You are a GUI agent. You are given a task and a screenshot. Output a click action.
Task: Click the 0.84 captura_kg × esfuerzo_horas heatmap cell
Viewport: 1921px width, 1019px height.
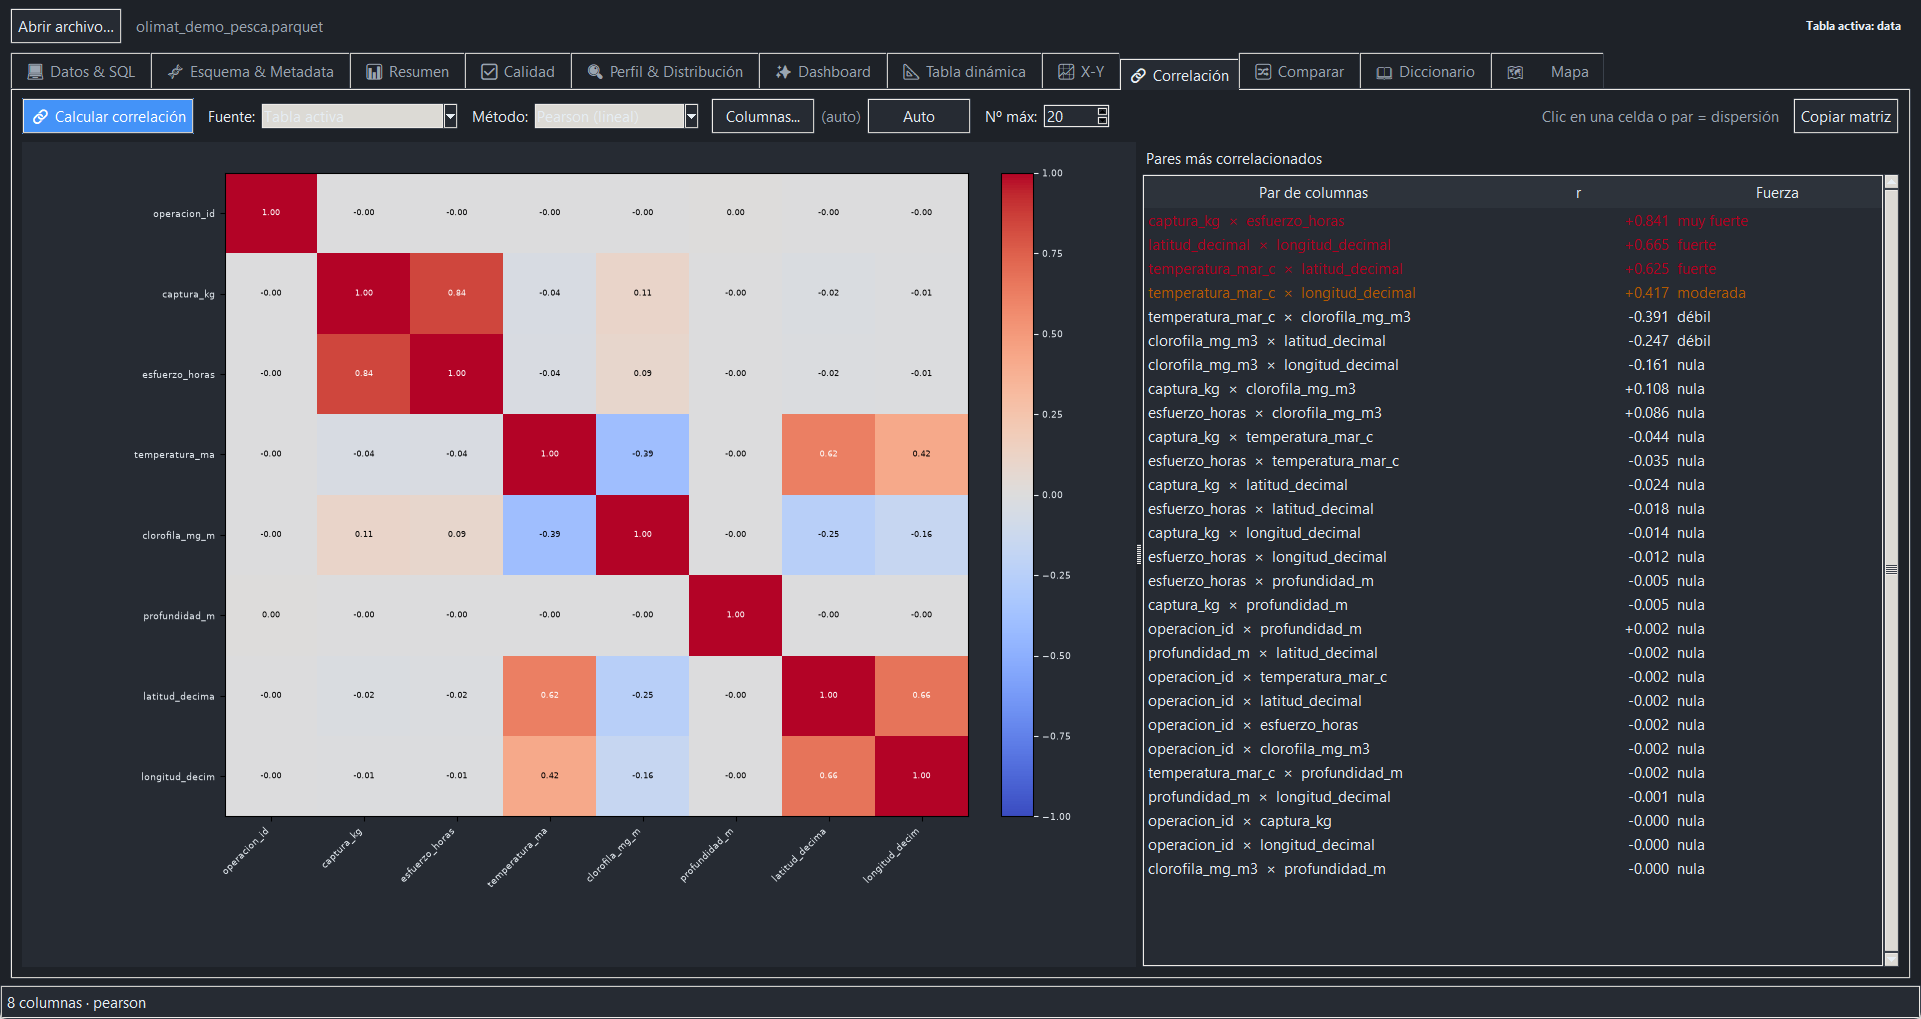point(457,293)
